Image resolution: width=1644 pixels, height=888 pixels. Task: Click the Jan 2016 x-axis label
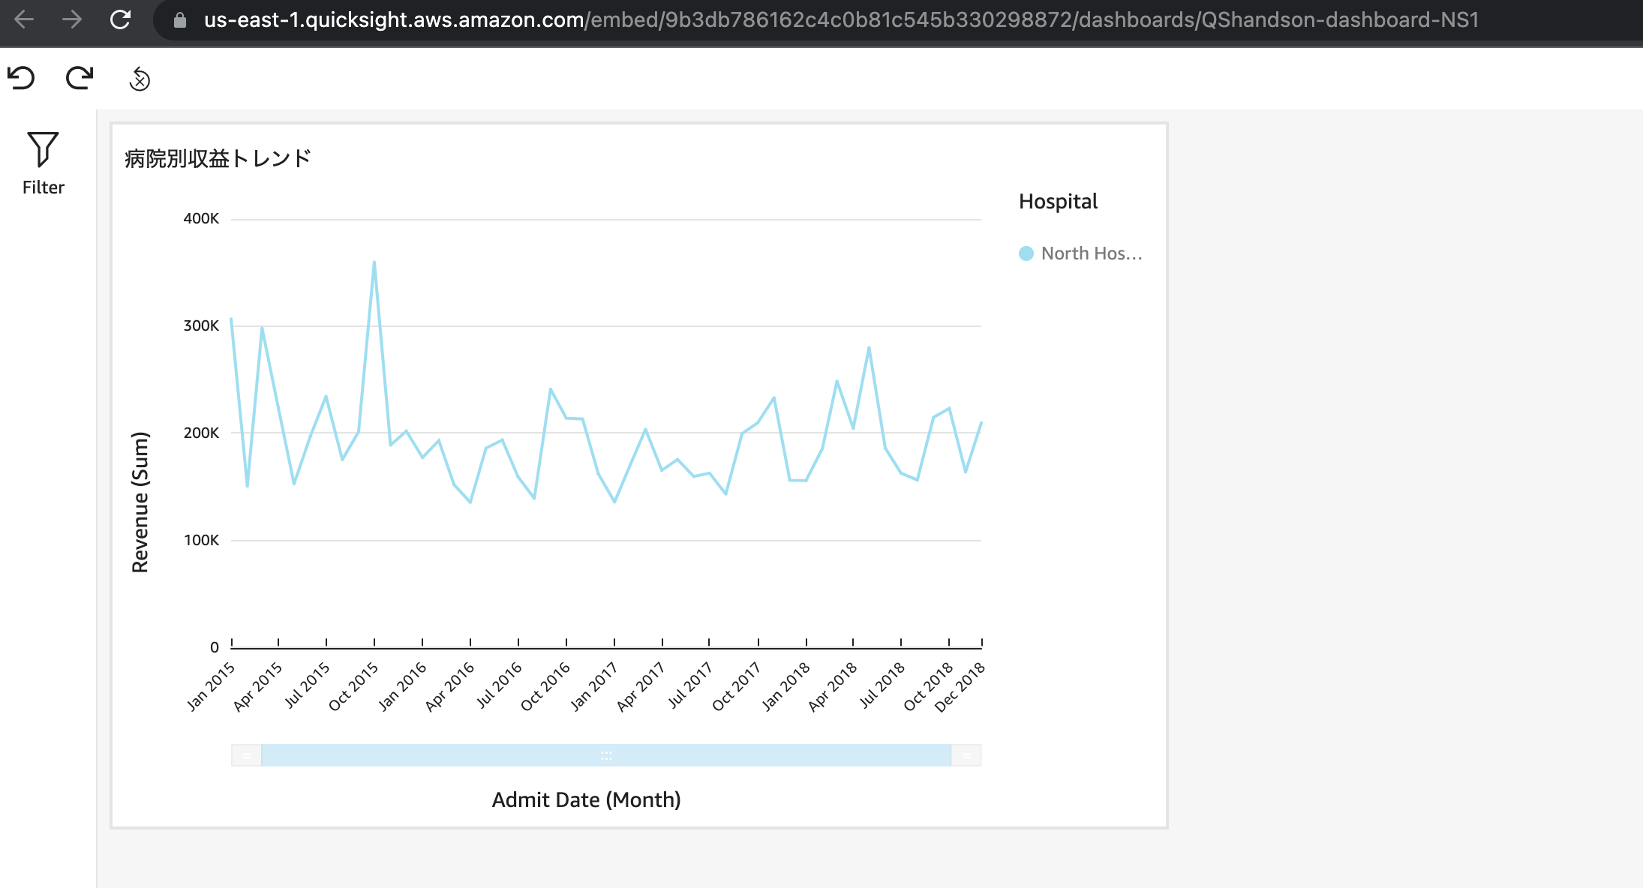(402, 686)
